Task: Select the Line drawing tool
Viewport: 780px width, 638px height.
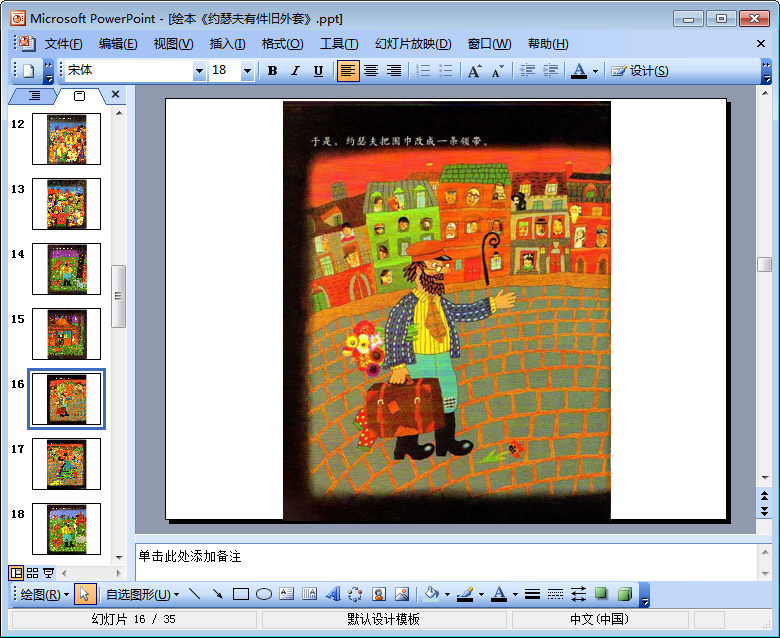Action: [x=194, y=594]
